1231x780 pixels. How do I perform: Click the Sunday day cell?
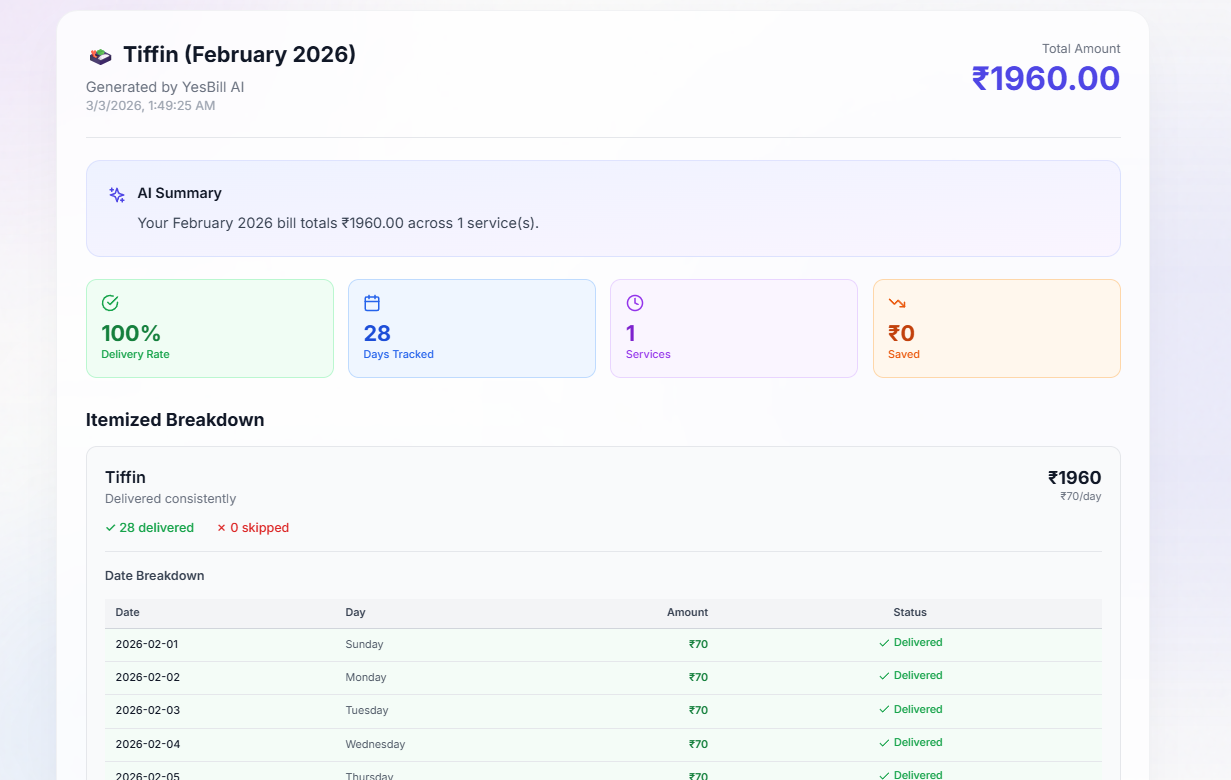(364, 644)
